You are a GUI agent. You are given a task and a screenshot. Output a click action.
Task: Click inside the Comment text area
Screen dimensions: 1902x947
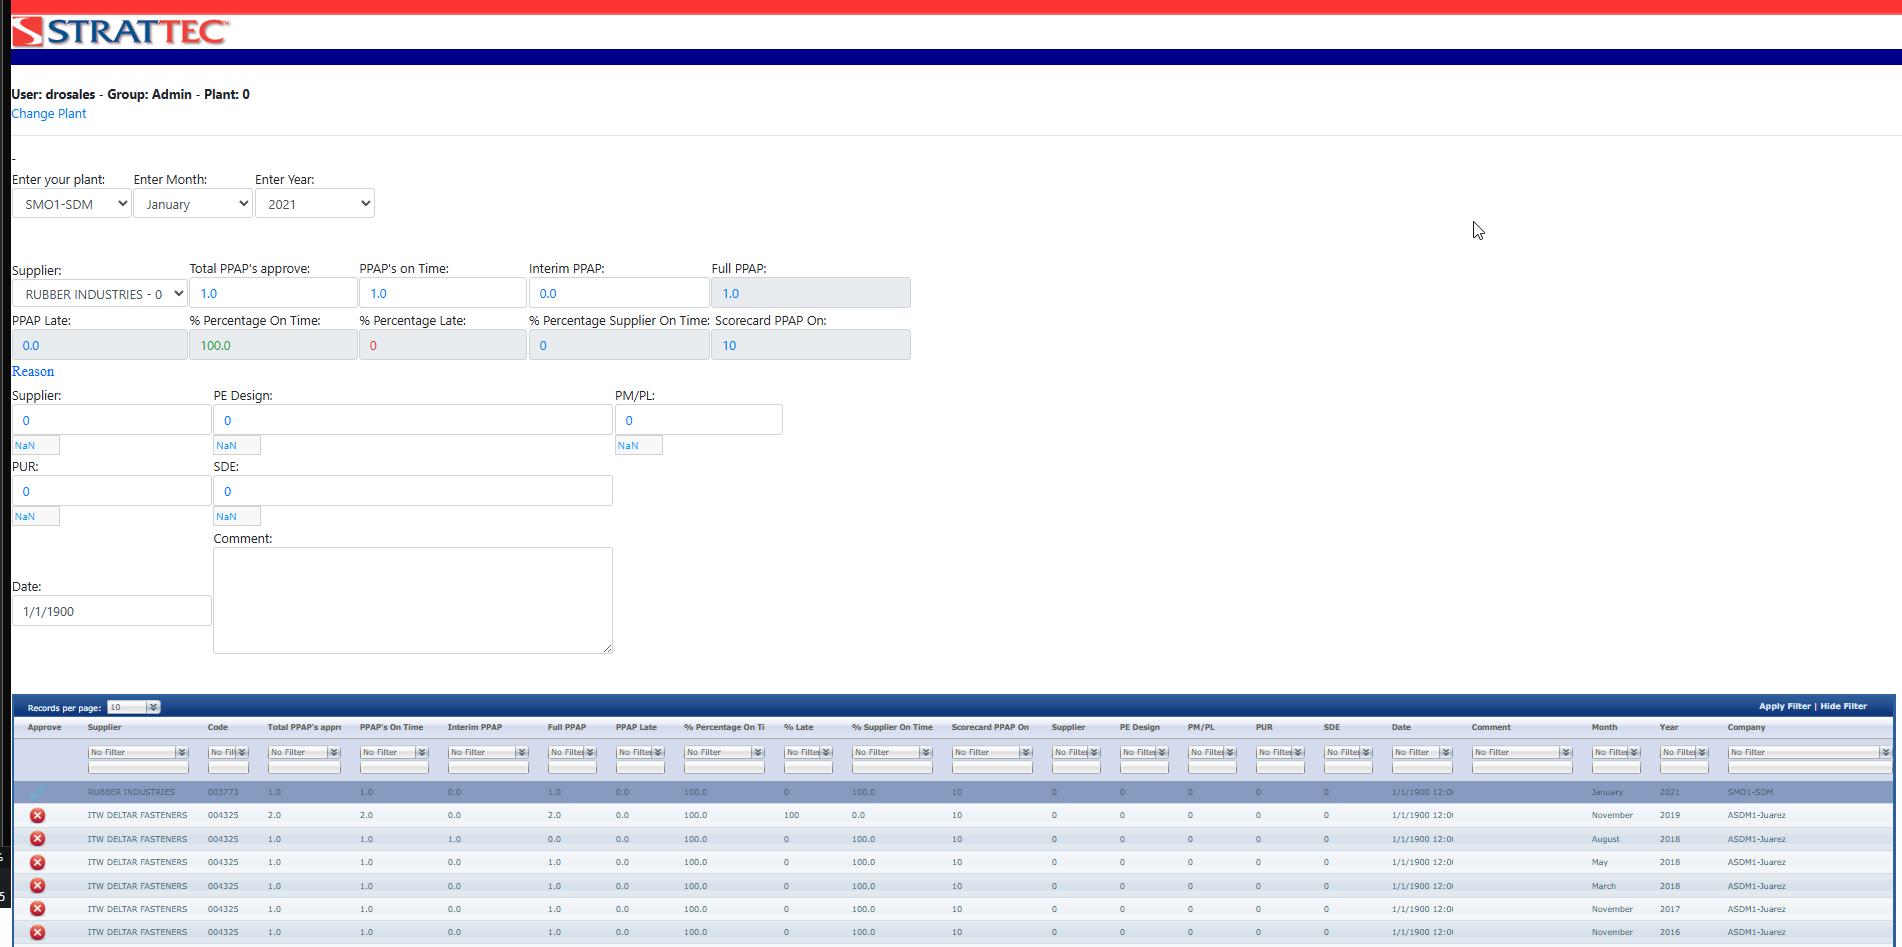click(x=412, y=600)
